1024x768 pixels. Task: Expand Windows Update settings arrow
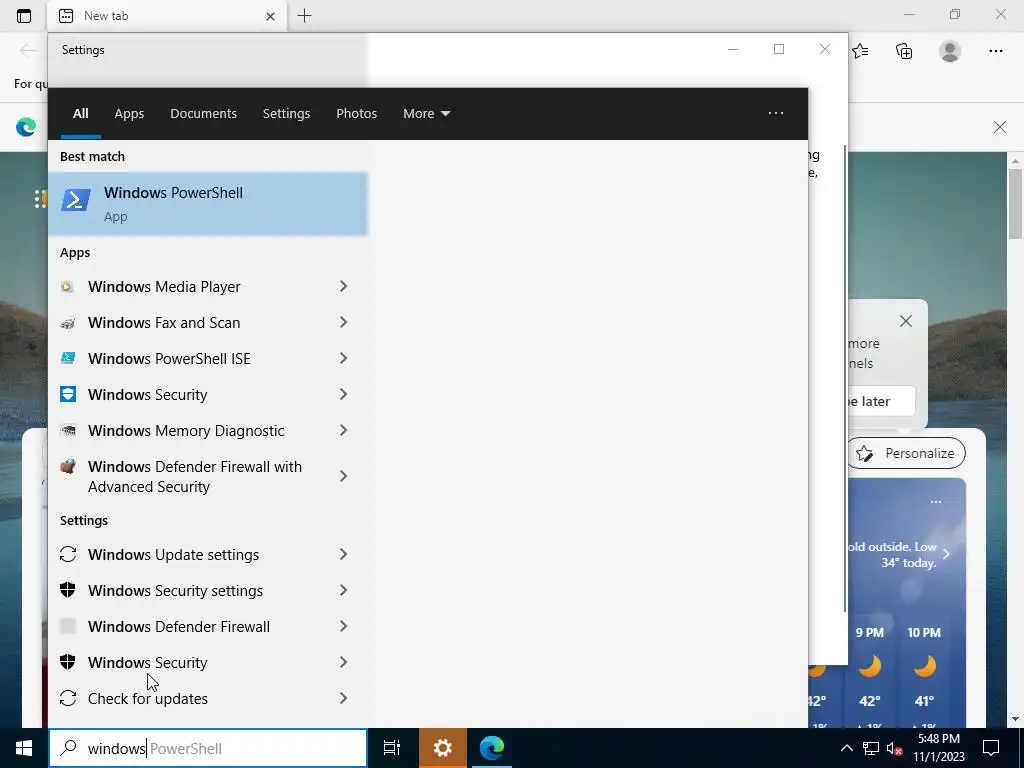click(344, 554)
